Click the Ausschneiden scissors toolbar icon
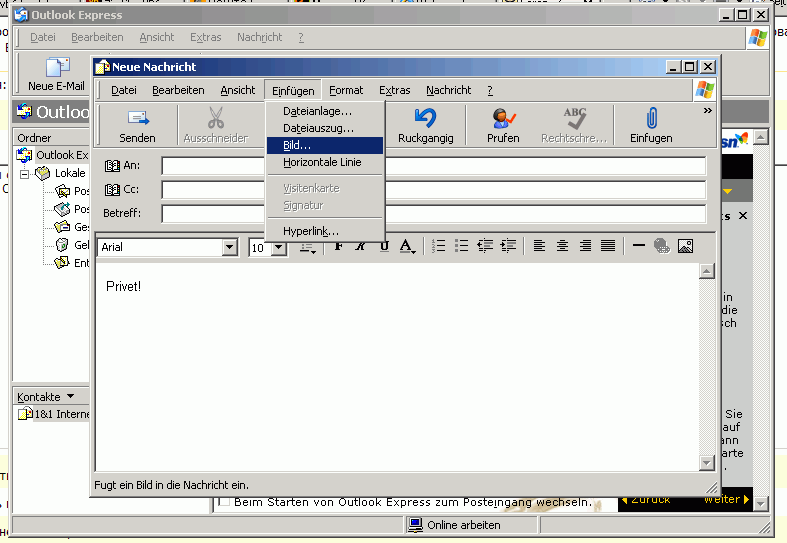The image size is (787, 543). click(x=216, y=118)
